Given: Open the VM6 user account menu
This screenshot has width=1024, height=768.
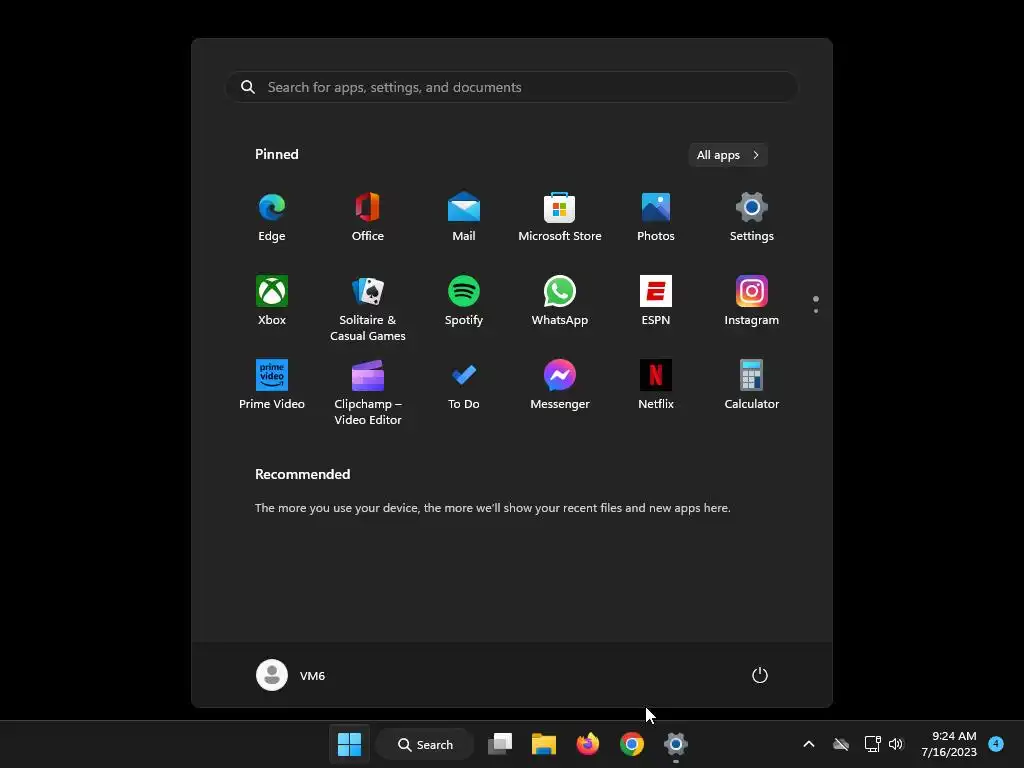Looking at the screenshot, I should (291, 675).
